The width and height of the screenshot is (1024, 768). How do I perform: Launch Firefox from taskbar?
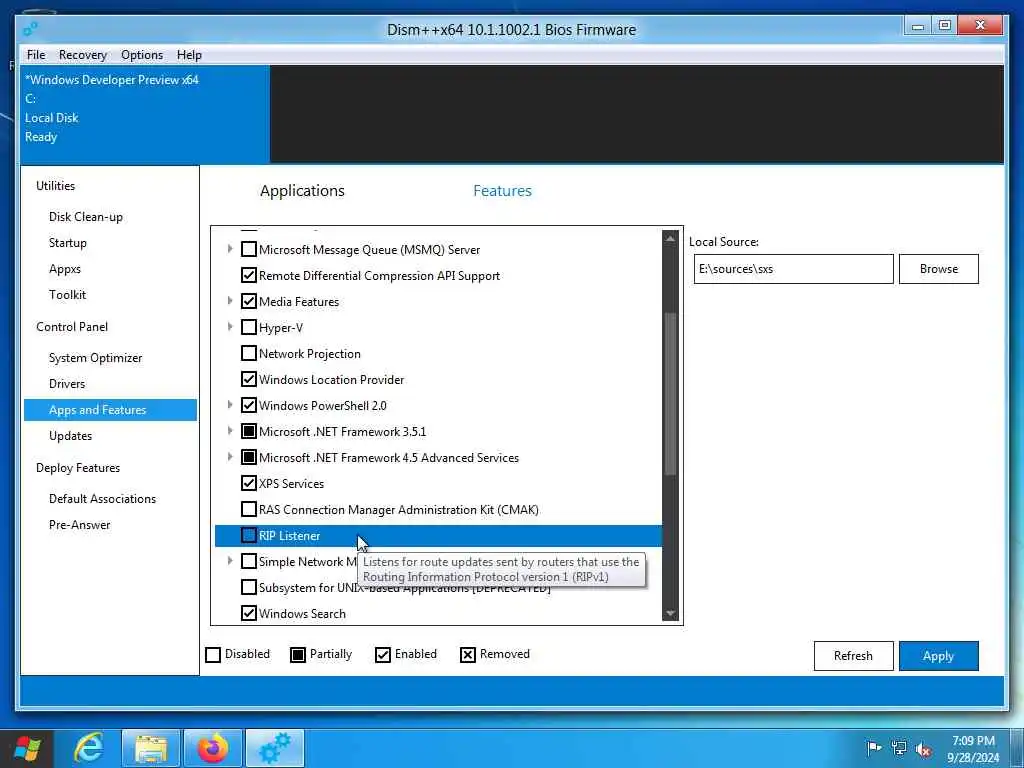click(x=213, y=748)
